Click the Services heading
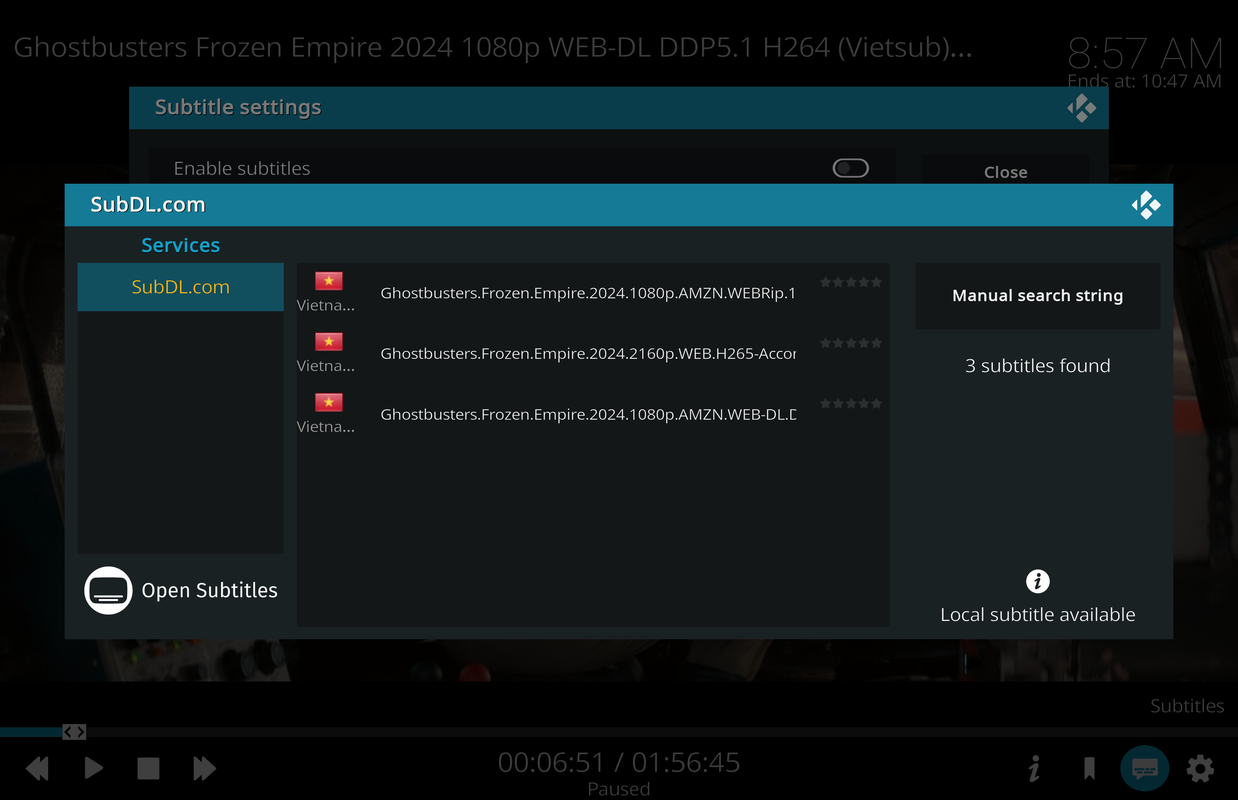 (x=180, y=245)
